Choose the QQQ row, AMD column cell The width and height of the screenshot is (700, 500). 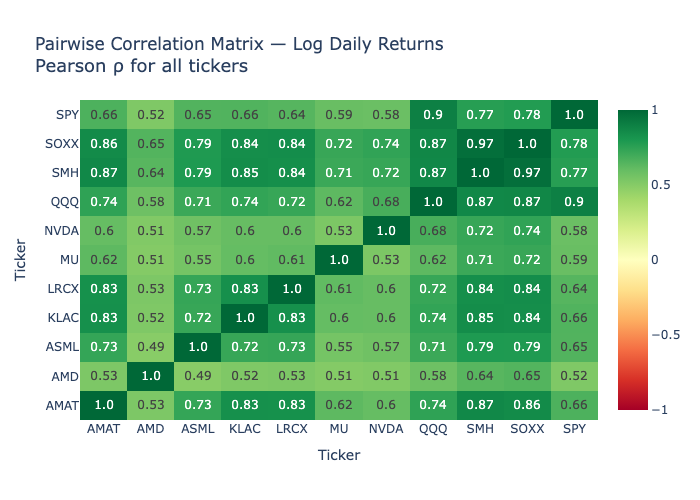coord(151,199)
